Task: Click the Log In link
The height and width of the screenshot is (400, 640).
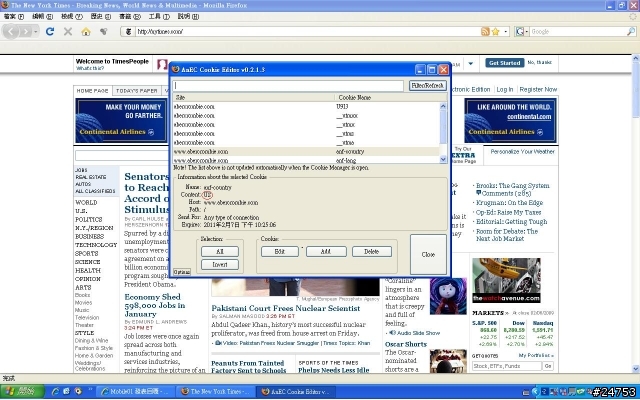Action: pos(504,89)
